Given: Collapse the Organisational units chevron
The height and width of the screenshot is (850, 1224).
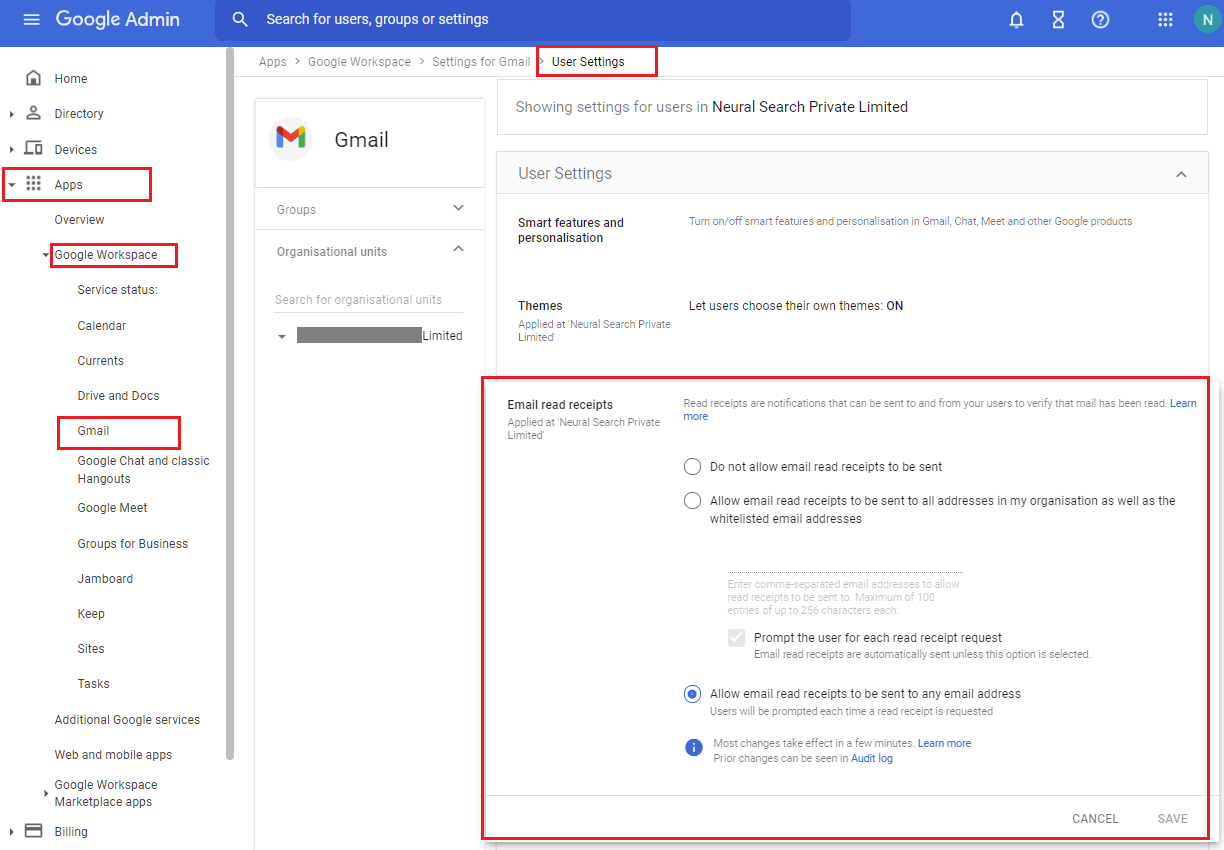Looking at the screenshot, I should [459, 249].
